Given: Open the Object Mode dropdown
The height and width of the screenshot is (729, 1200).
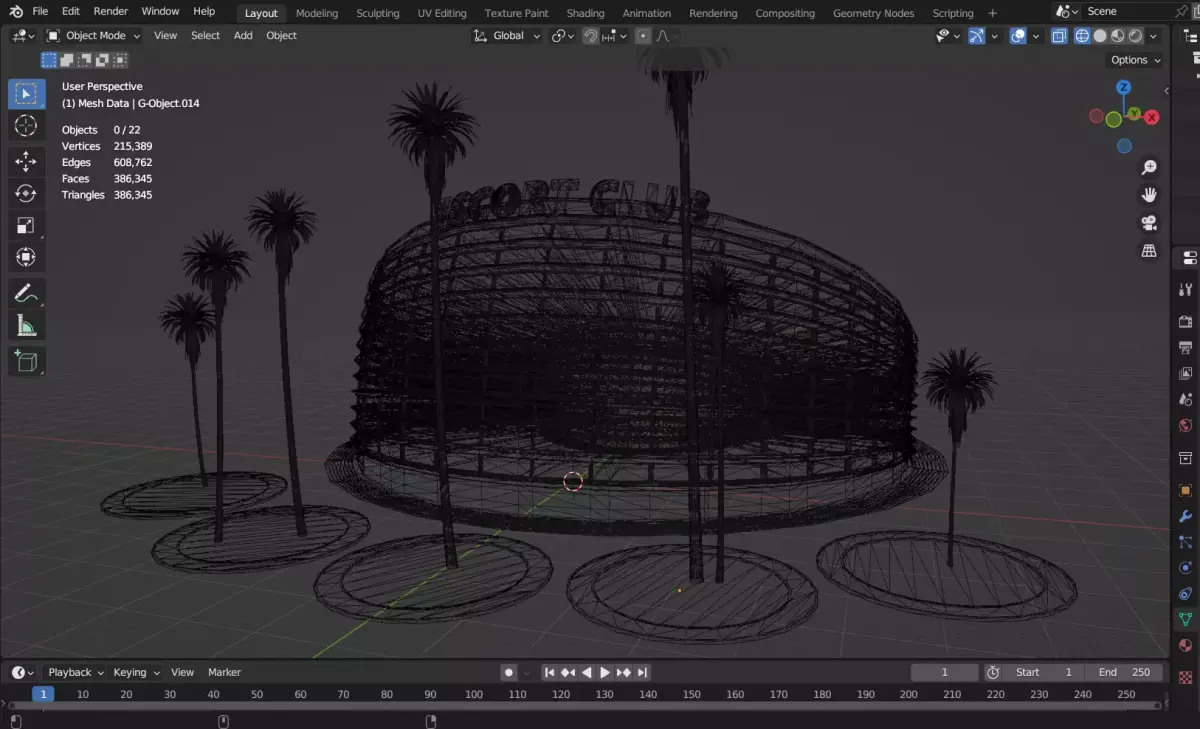Looking at the screenshot, I should point(94,36).
